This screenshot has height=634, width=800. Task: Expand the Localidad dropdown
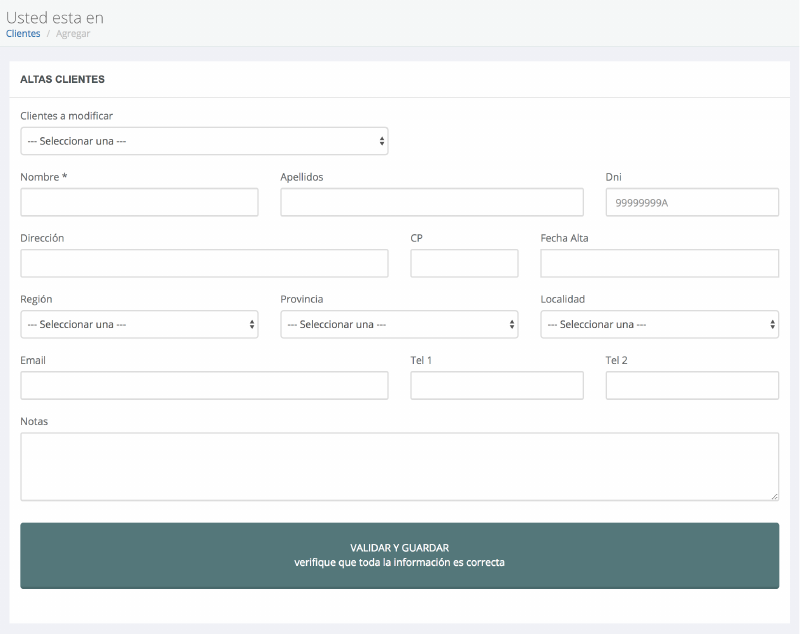(659, 324)
